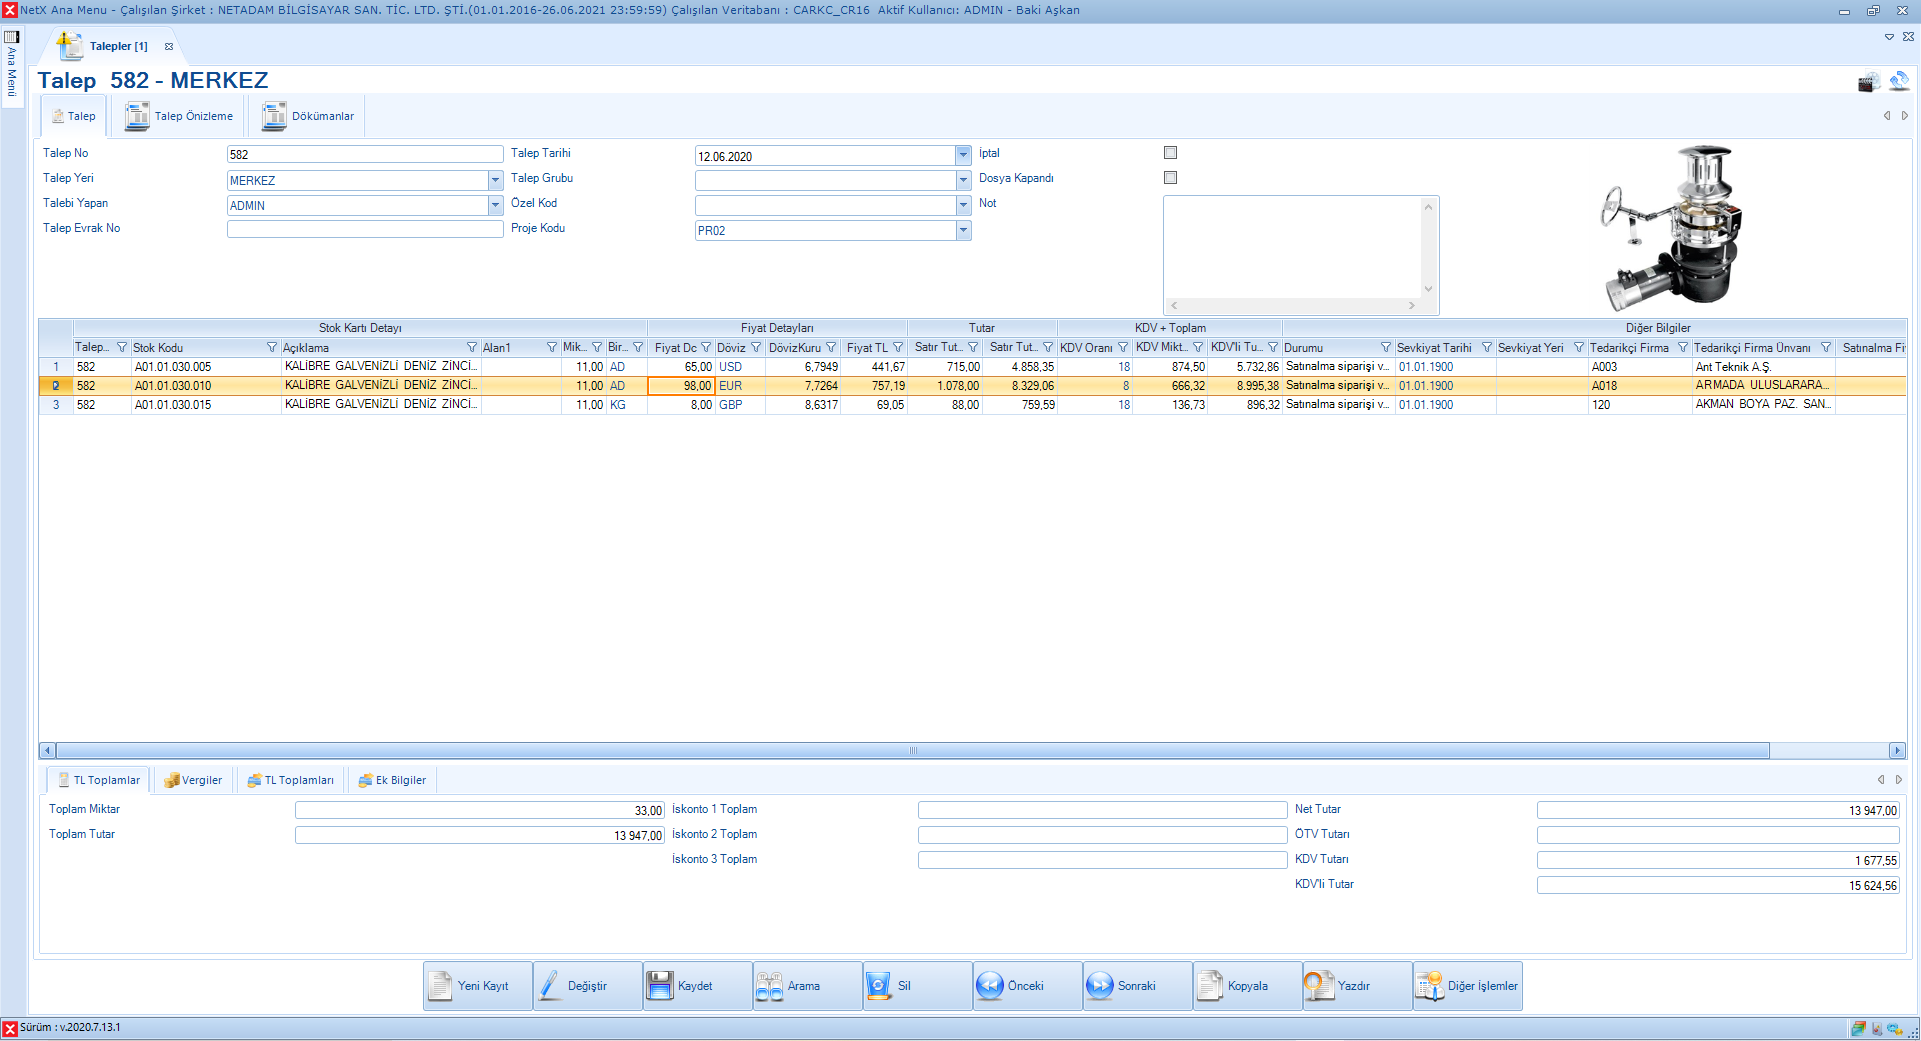Expand the Proje Kodu dropdown
Image resolution: width=1921 pixels, height=1041 pixels.
tap(963, 230)
